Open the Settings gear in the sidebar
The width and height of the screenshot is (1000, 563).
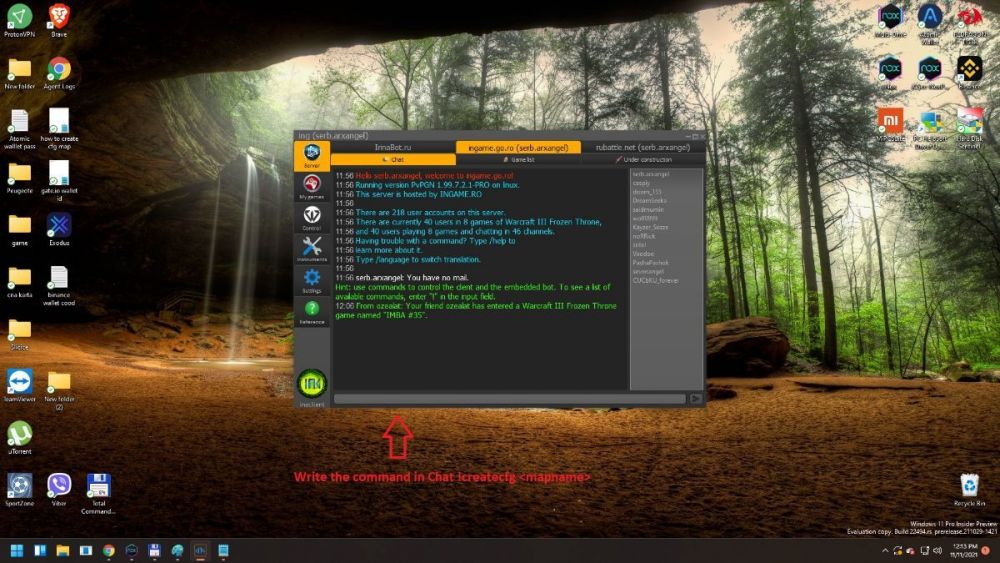[312, 280]
